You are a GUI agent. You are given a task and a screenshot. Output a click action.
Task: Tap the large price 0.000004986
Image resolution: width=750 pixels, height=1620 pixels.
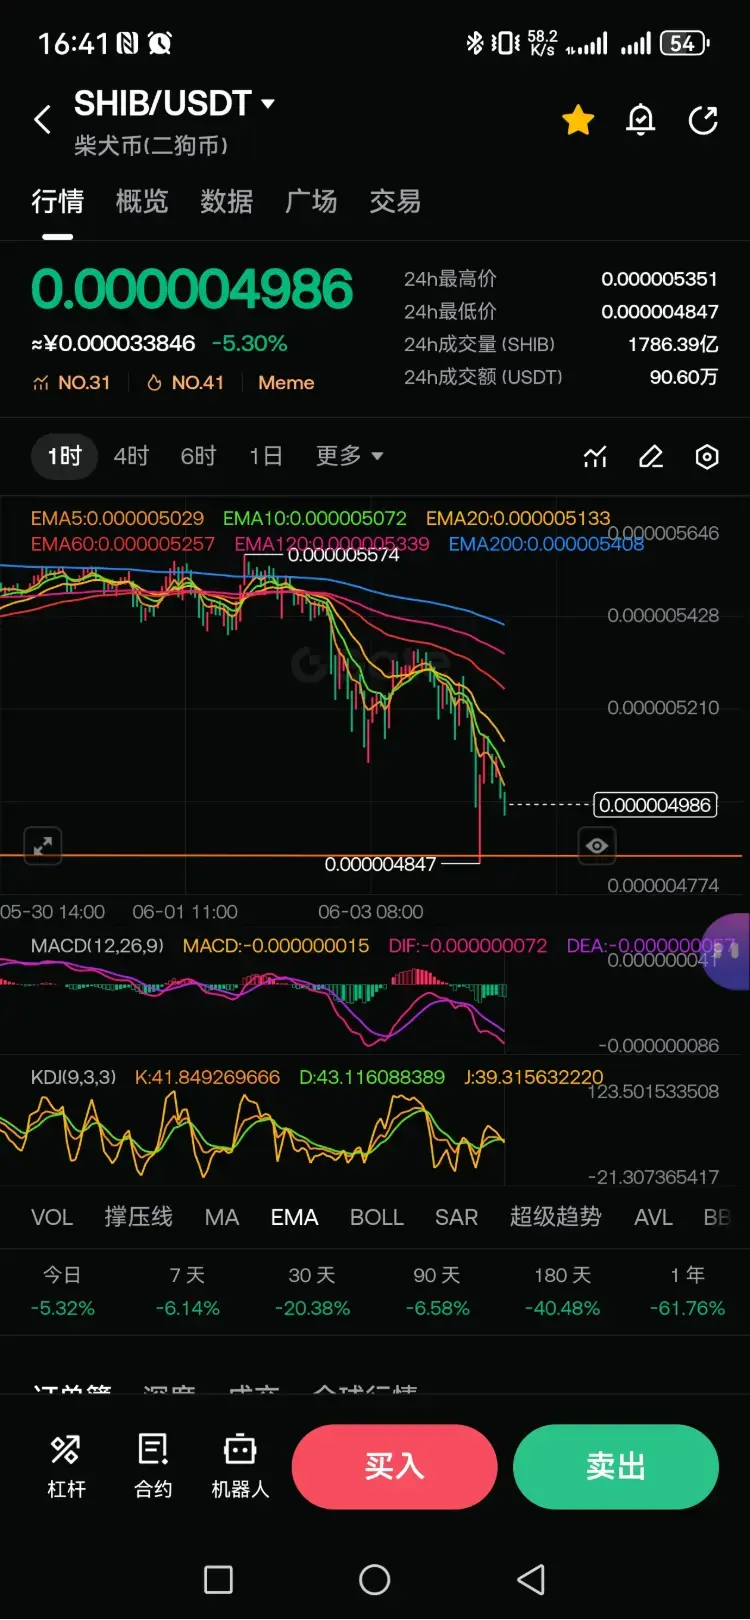pyautogui.click(x=192, y=289)
